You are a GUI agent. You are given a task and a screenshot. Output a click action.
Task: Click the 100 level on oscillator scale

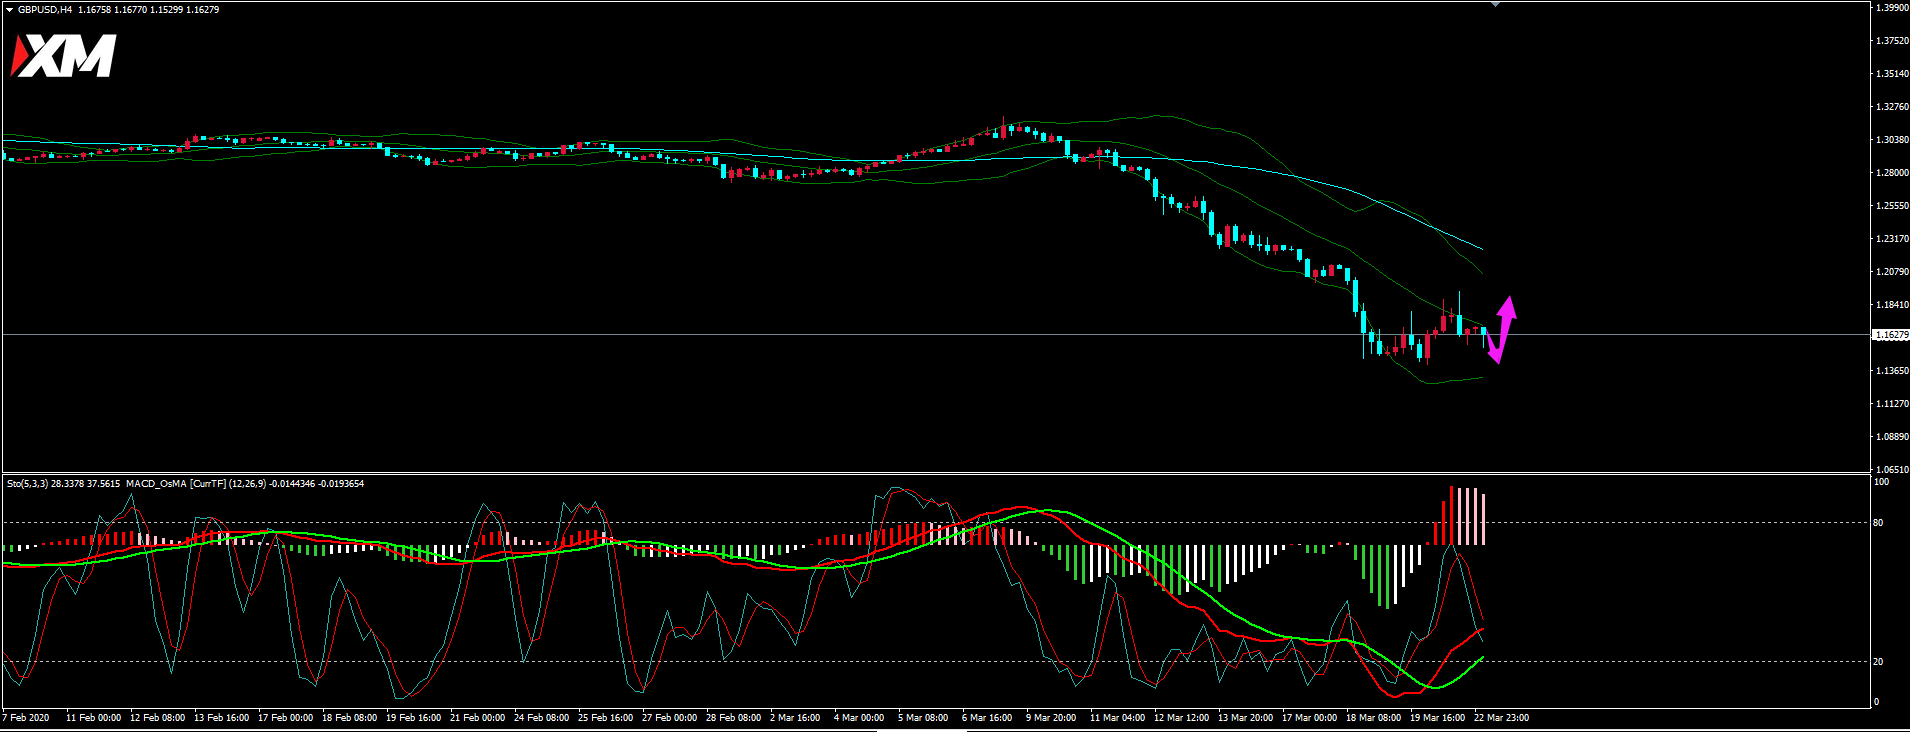pos(1881,482)
